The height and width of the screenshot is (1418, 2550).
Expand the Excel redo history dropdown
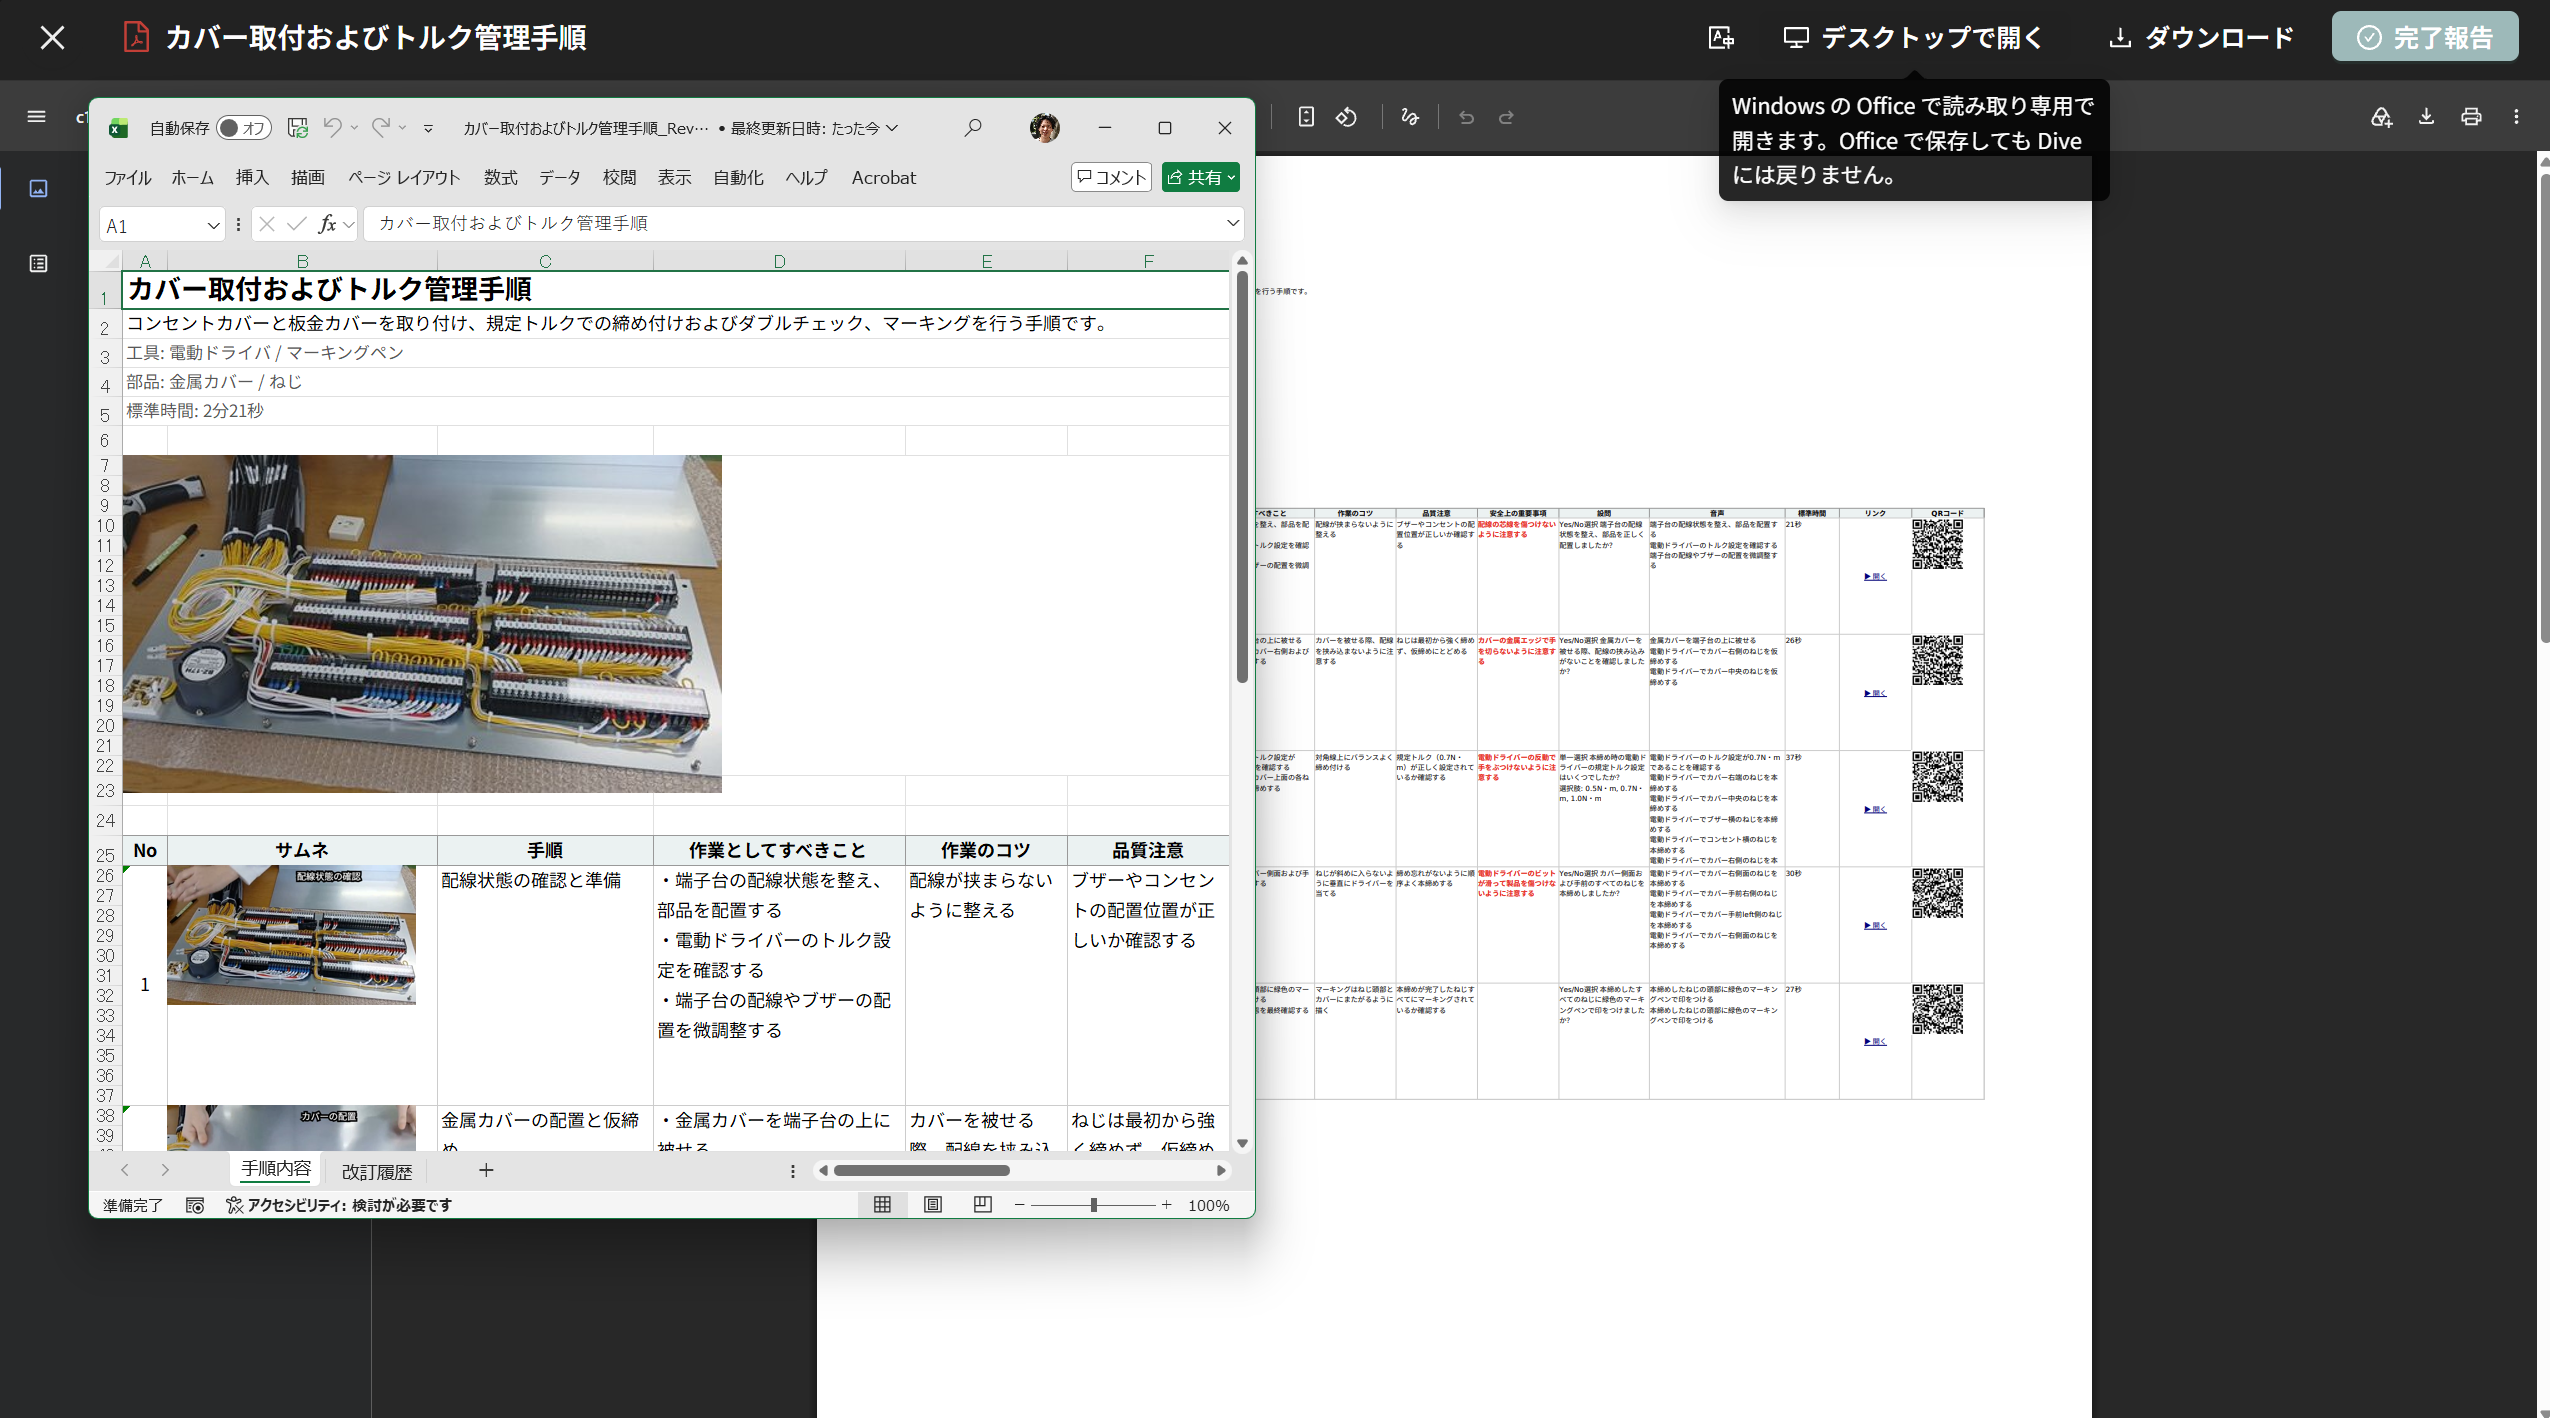coord(402,128)
